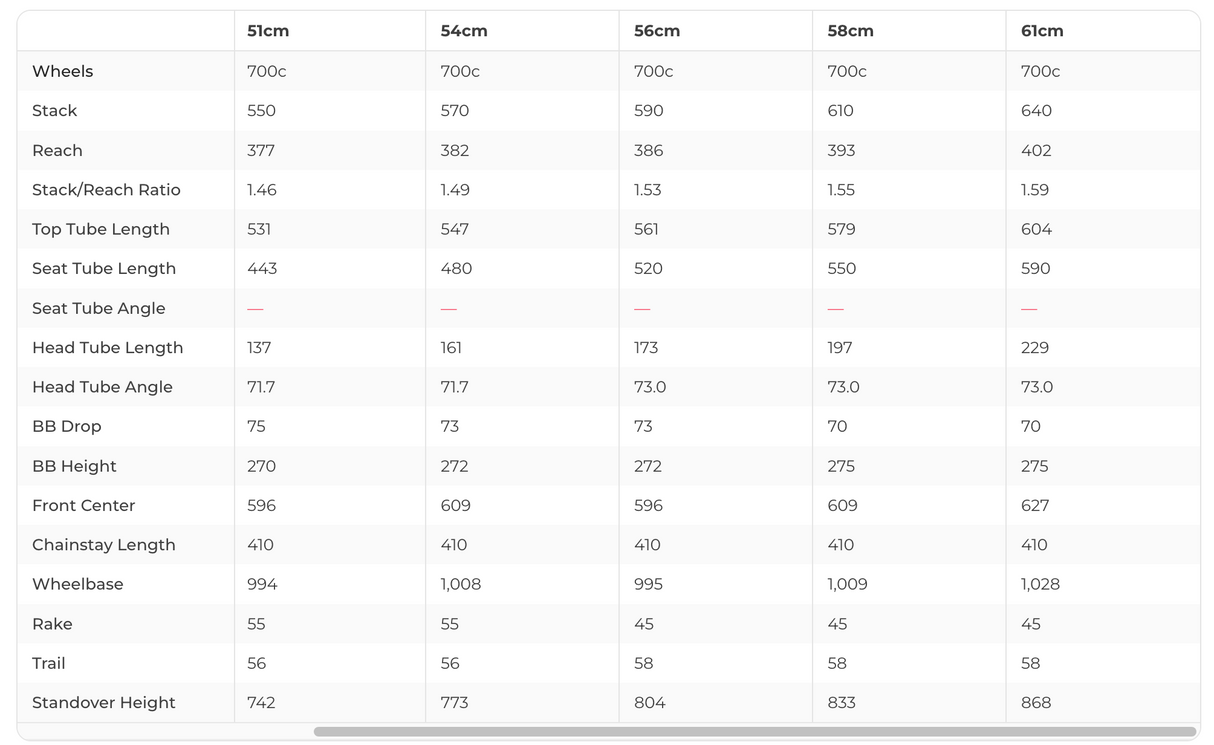Click the Stack/Reach Ratio row label
This screenshot has width=1214, height=745.
point(106,190)
